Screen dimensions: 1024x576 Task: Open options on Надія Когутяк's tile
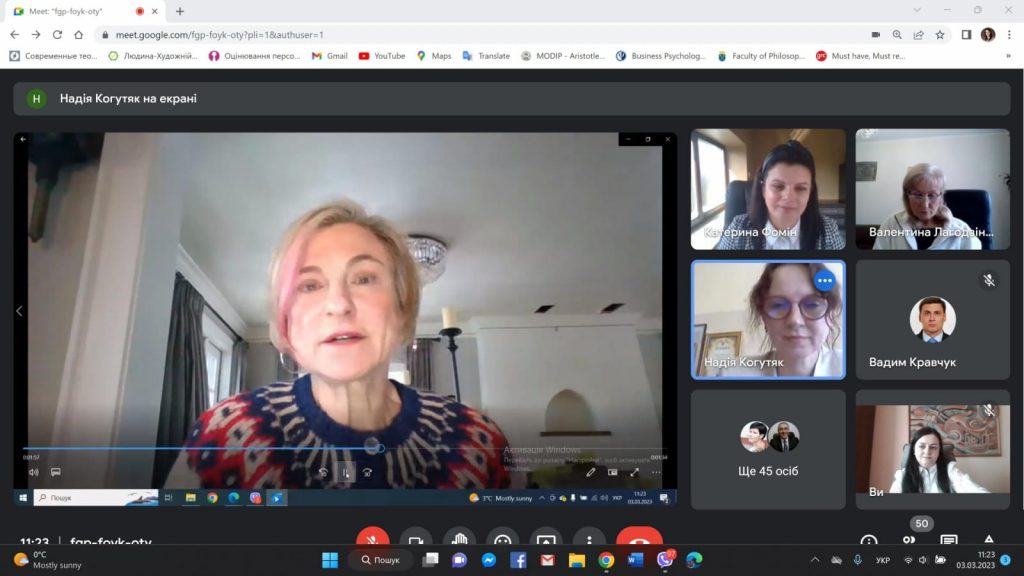(x=824, y=281)
